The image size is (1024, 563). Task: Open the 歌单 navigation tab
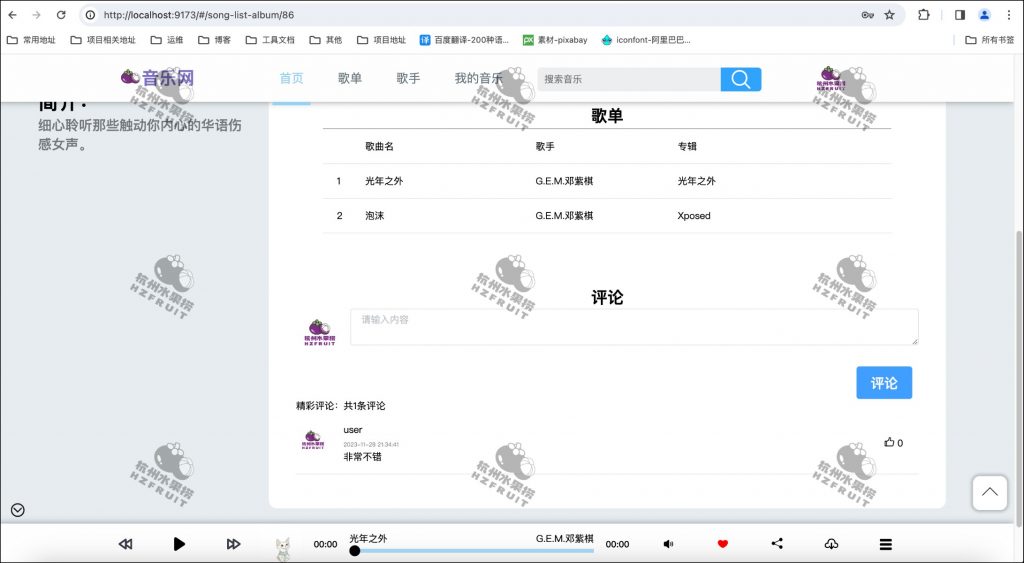pos(350,78)
